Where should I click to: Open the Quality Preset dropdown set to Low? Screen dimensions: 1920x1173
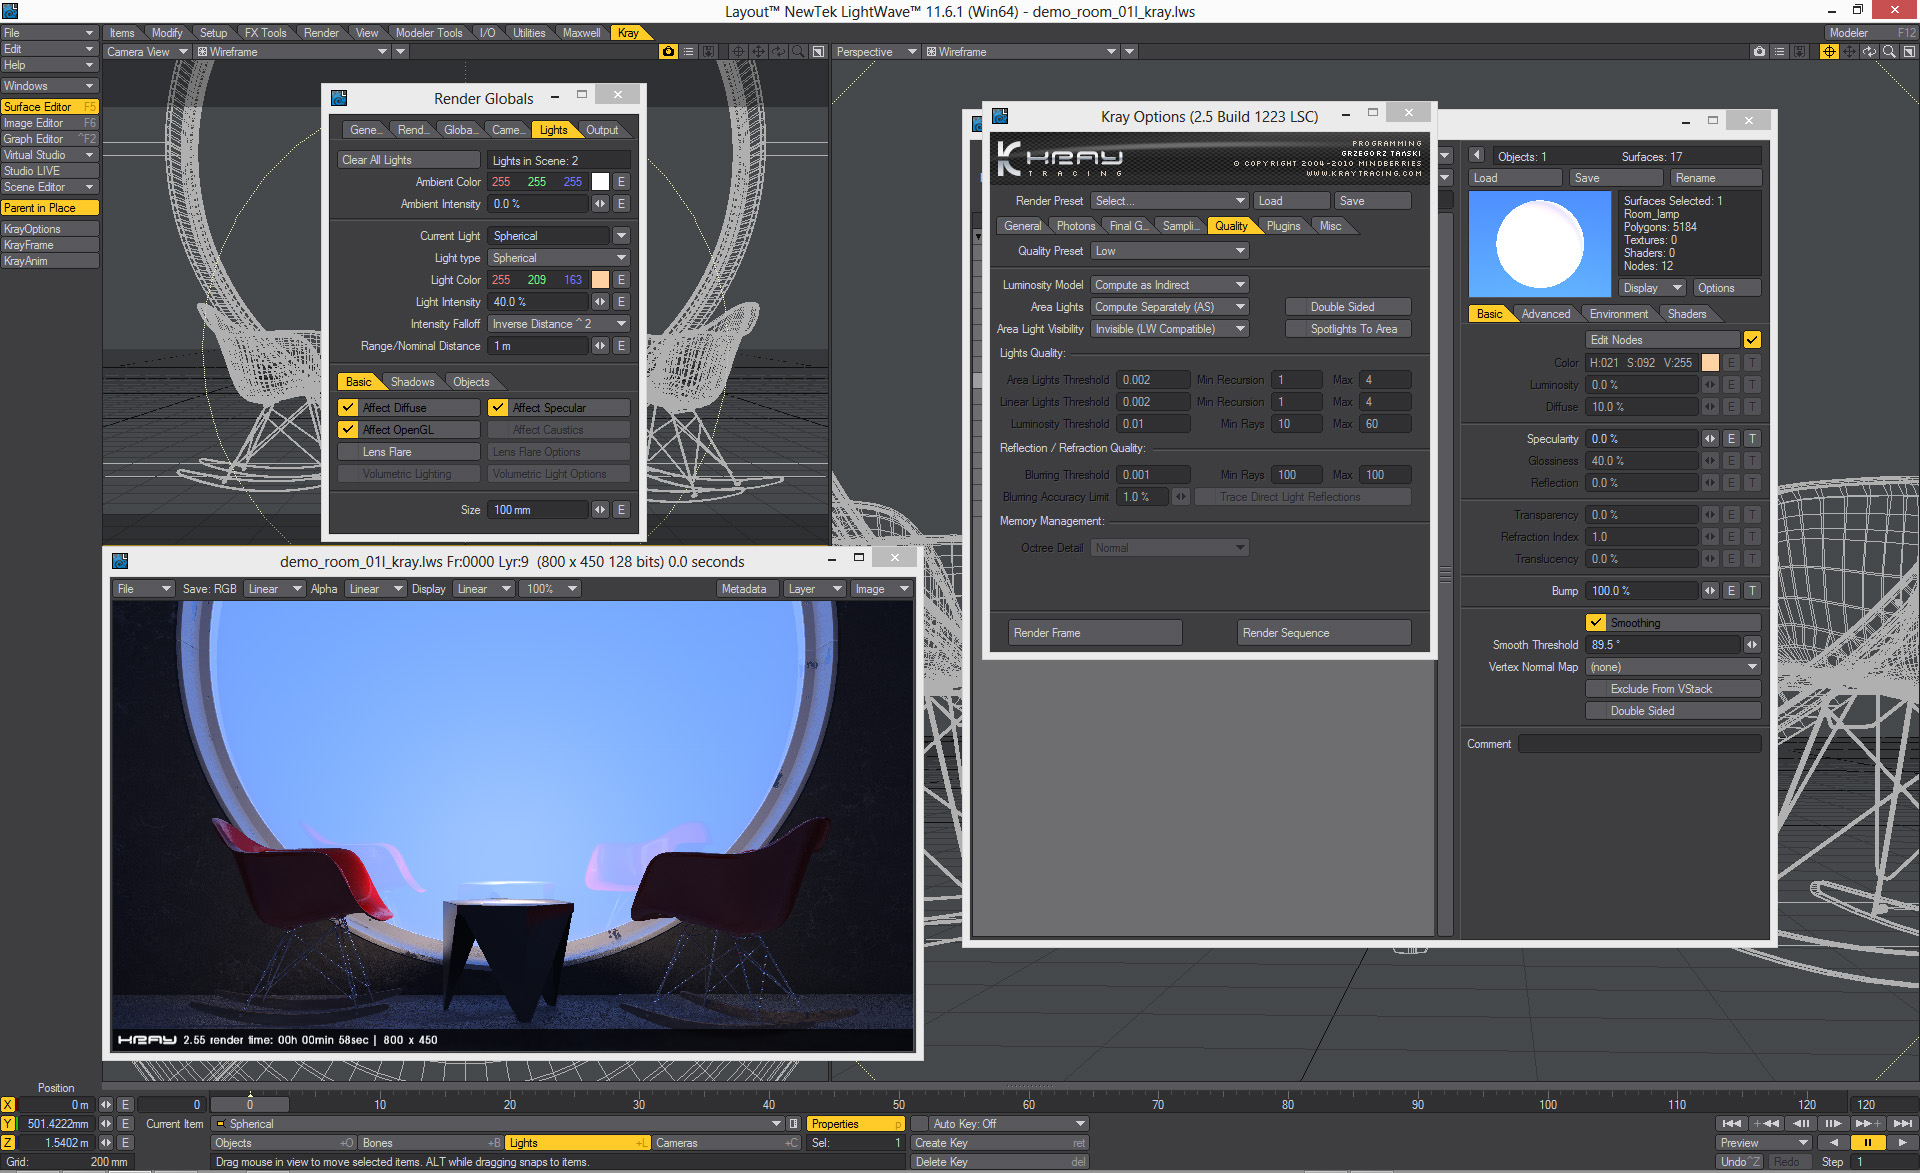[x=1168, y=251]
